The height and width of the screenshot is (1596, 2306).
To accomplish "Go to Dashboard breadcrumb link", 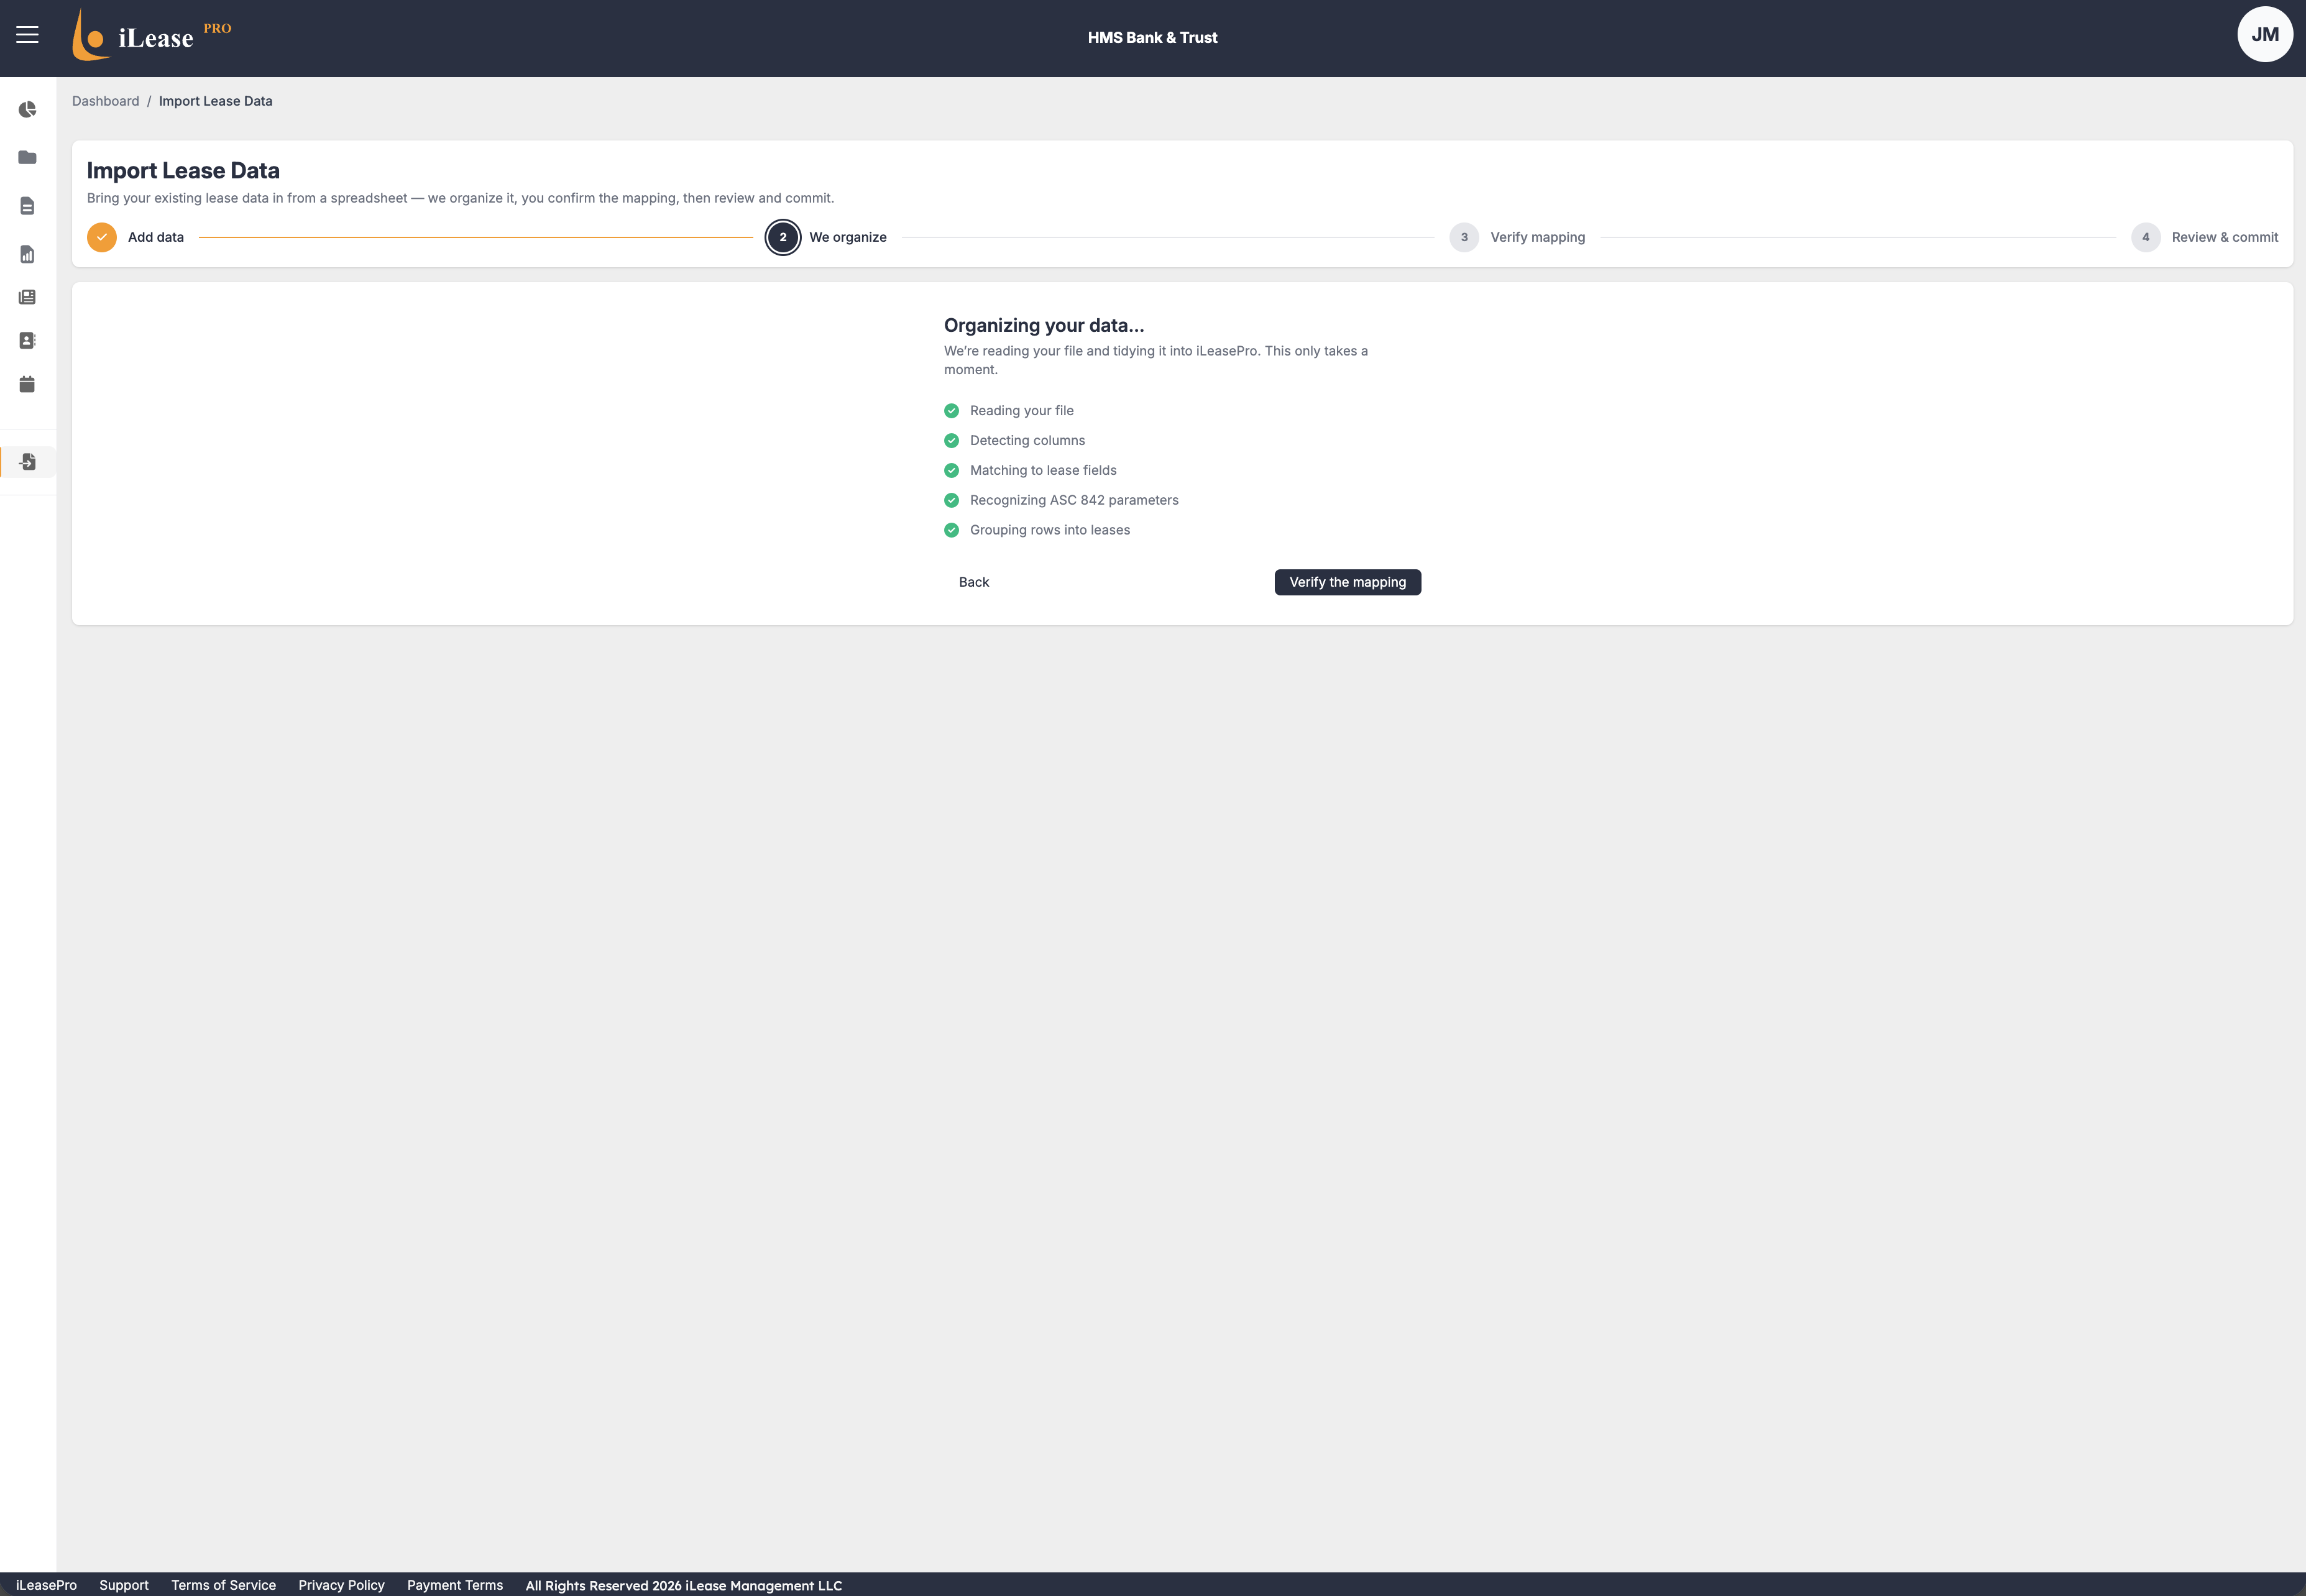I will pyautogui.click(x=105, y=101).
